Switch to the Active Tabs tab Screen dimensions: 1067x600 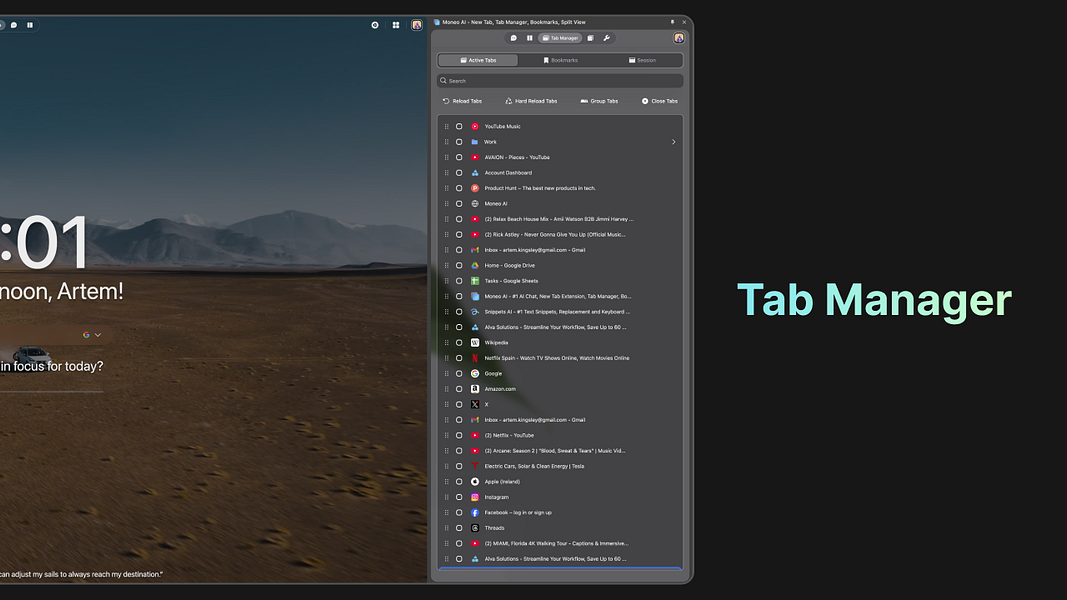tap(478, 61)
